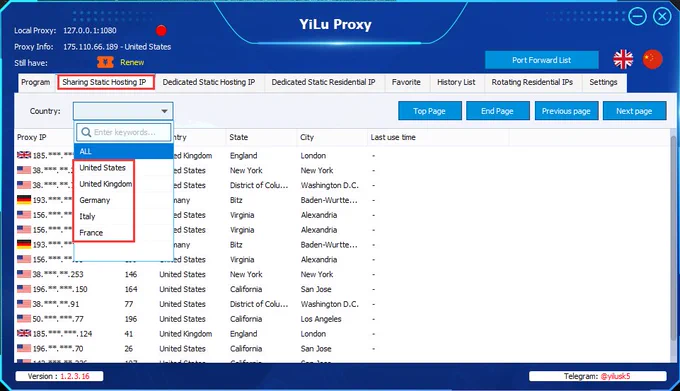
Task: Click the Proxy IP column header
Action: coord(32,137)
